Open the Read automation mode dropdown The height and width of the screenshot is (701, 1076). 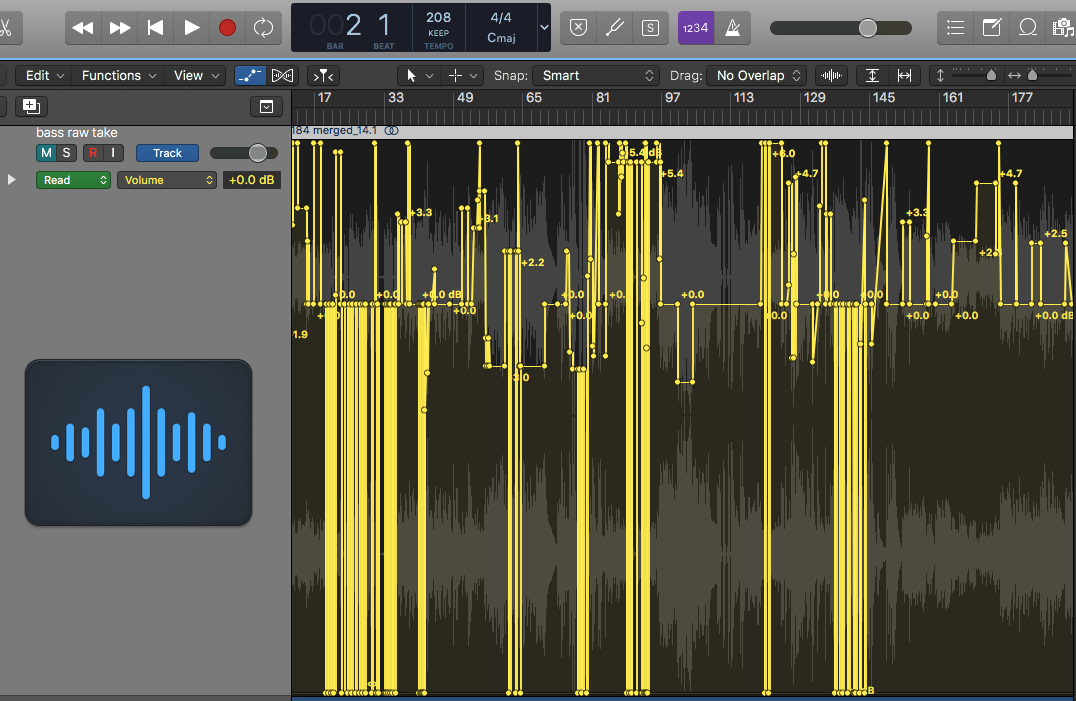(73, 180)
